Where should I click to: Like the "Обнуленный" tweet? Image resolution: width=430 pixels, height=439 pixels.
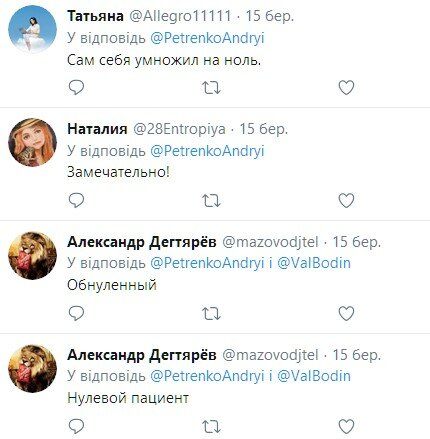click(x=346, y=313)
